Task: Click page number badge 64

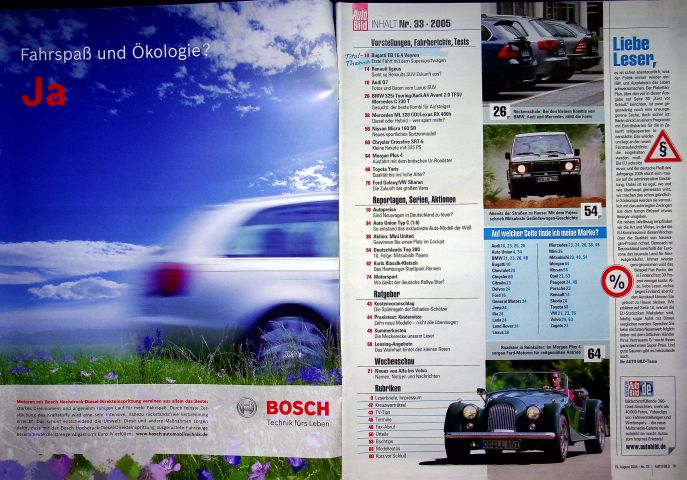Action: coord(593,353)
